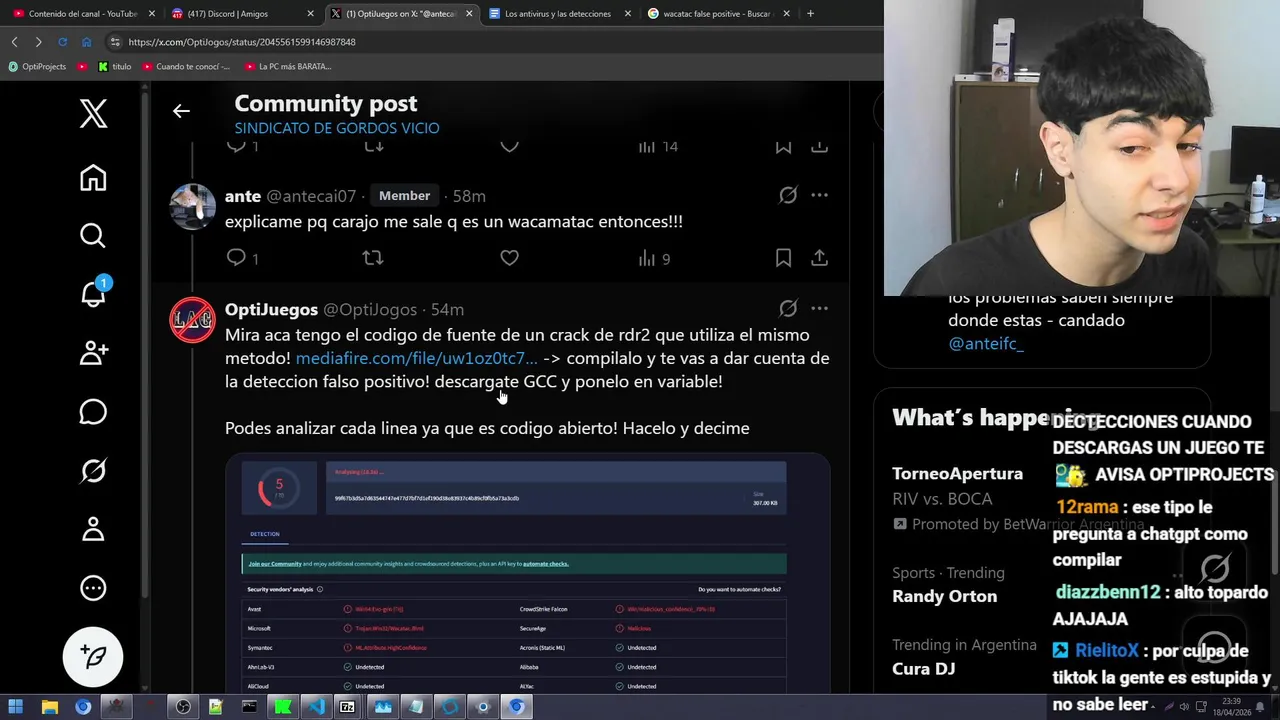Open three-dot menu on ante's post

click(x=819, y=195)
